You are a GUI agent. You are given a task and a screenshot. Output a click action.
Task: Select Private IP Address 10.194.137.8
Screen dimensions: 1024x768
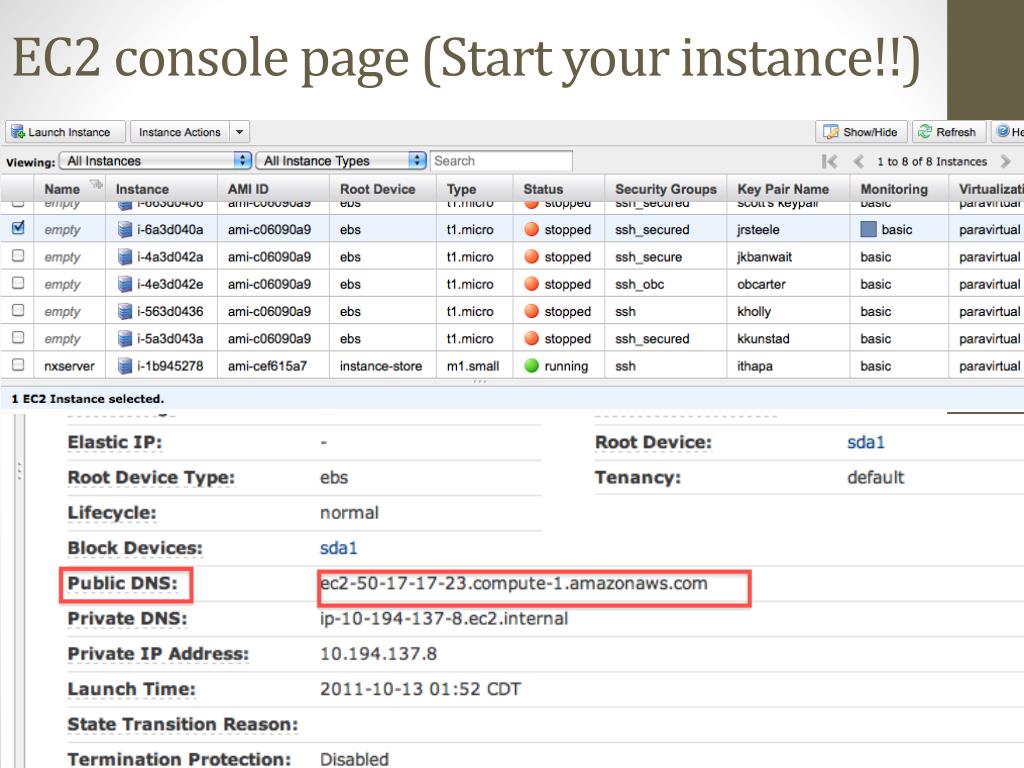click(378, 654)
